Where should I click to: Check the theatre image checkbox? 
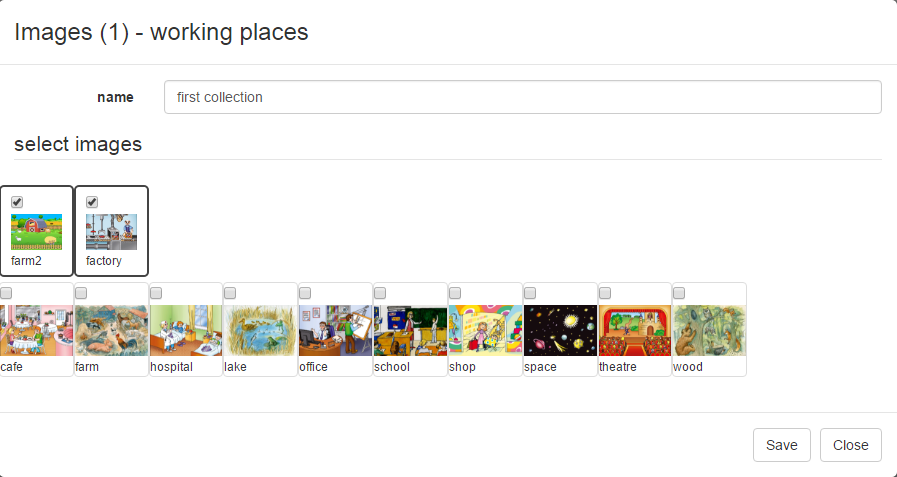click(x=605, y=293)
